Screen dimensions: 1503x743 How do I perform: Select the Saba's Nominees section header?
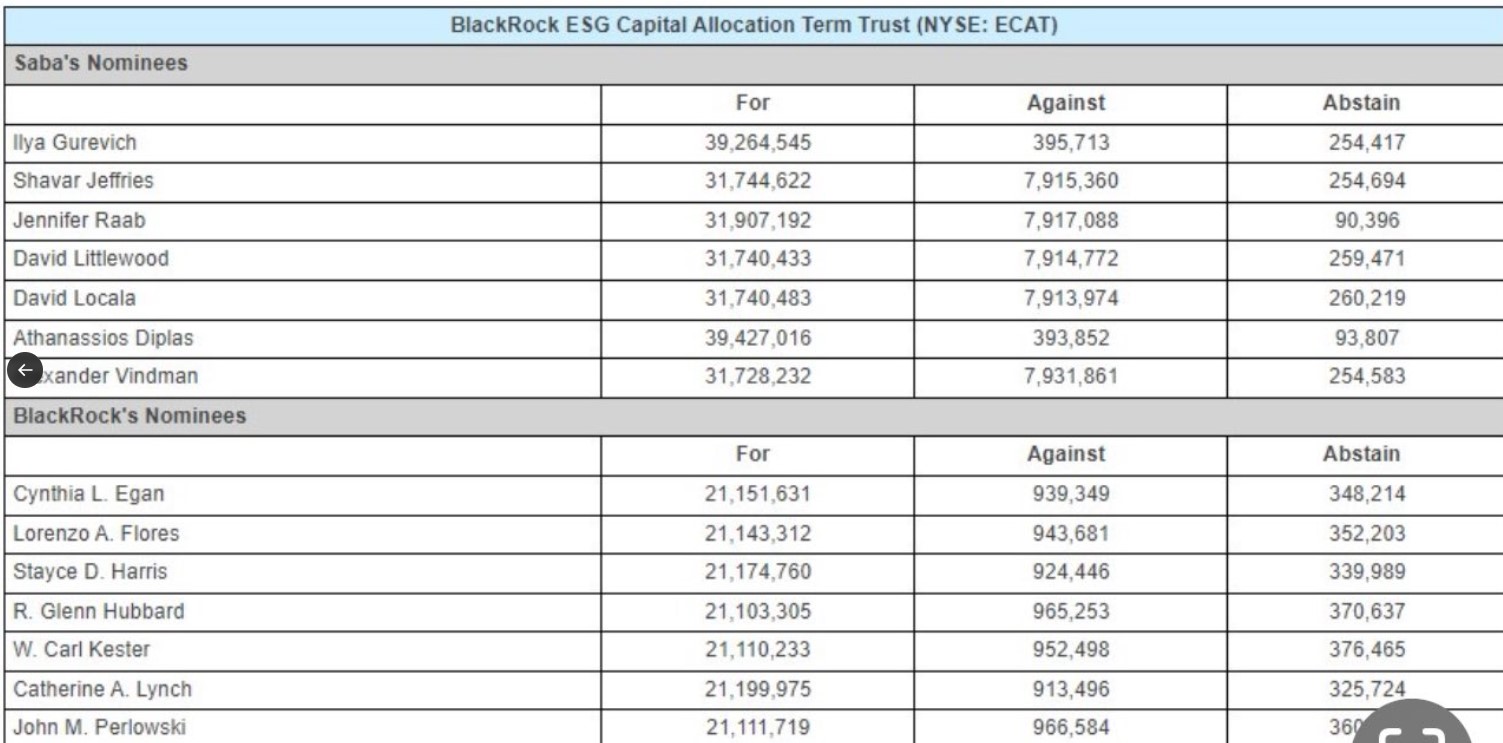click(x=100, y=63)
